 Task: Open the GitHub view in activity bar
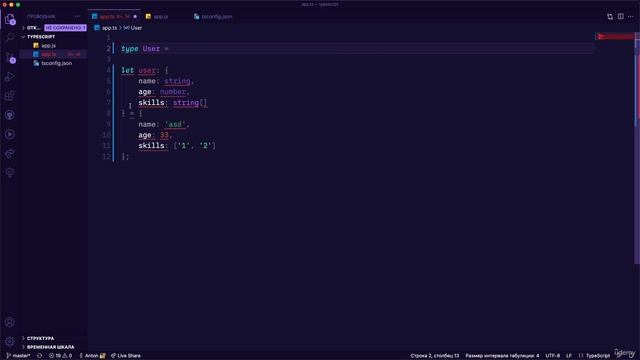(x=10, y=115)
